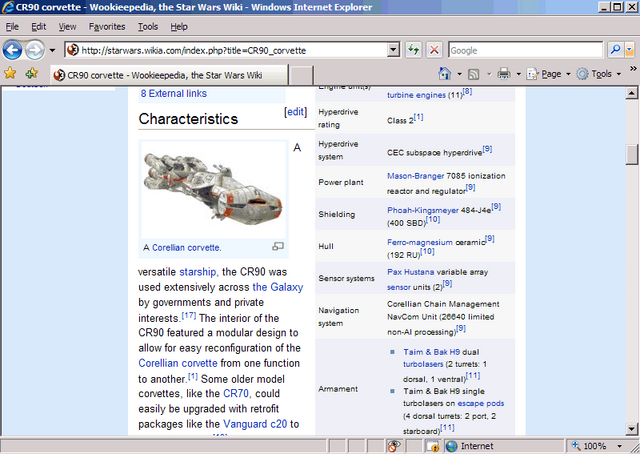Open the Edit menu
Viewport: 640px width, 454px height.
coord(39,27)
